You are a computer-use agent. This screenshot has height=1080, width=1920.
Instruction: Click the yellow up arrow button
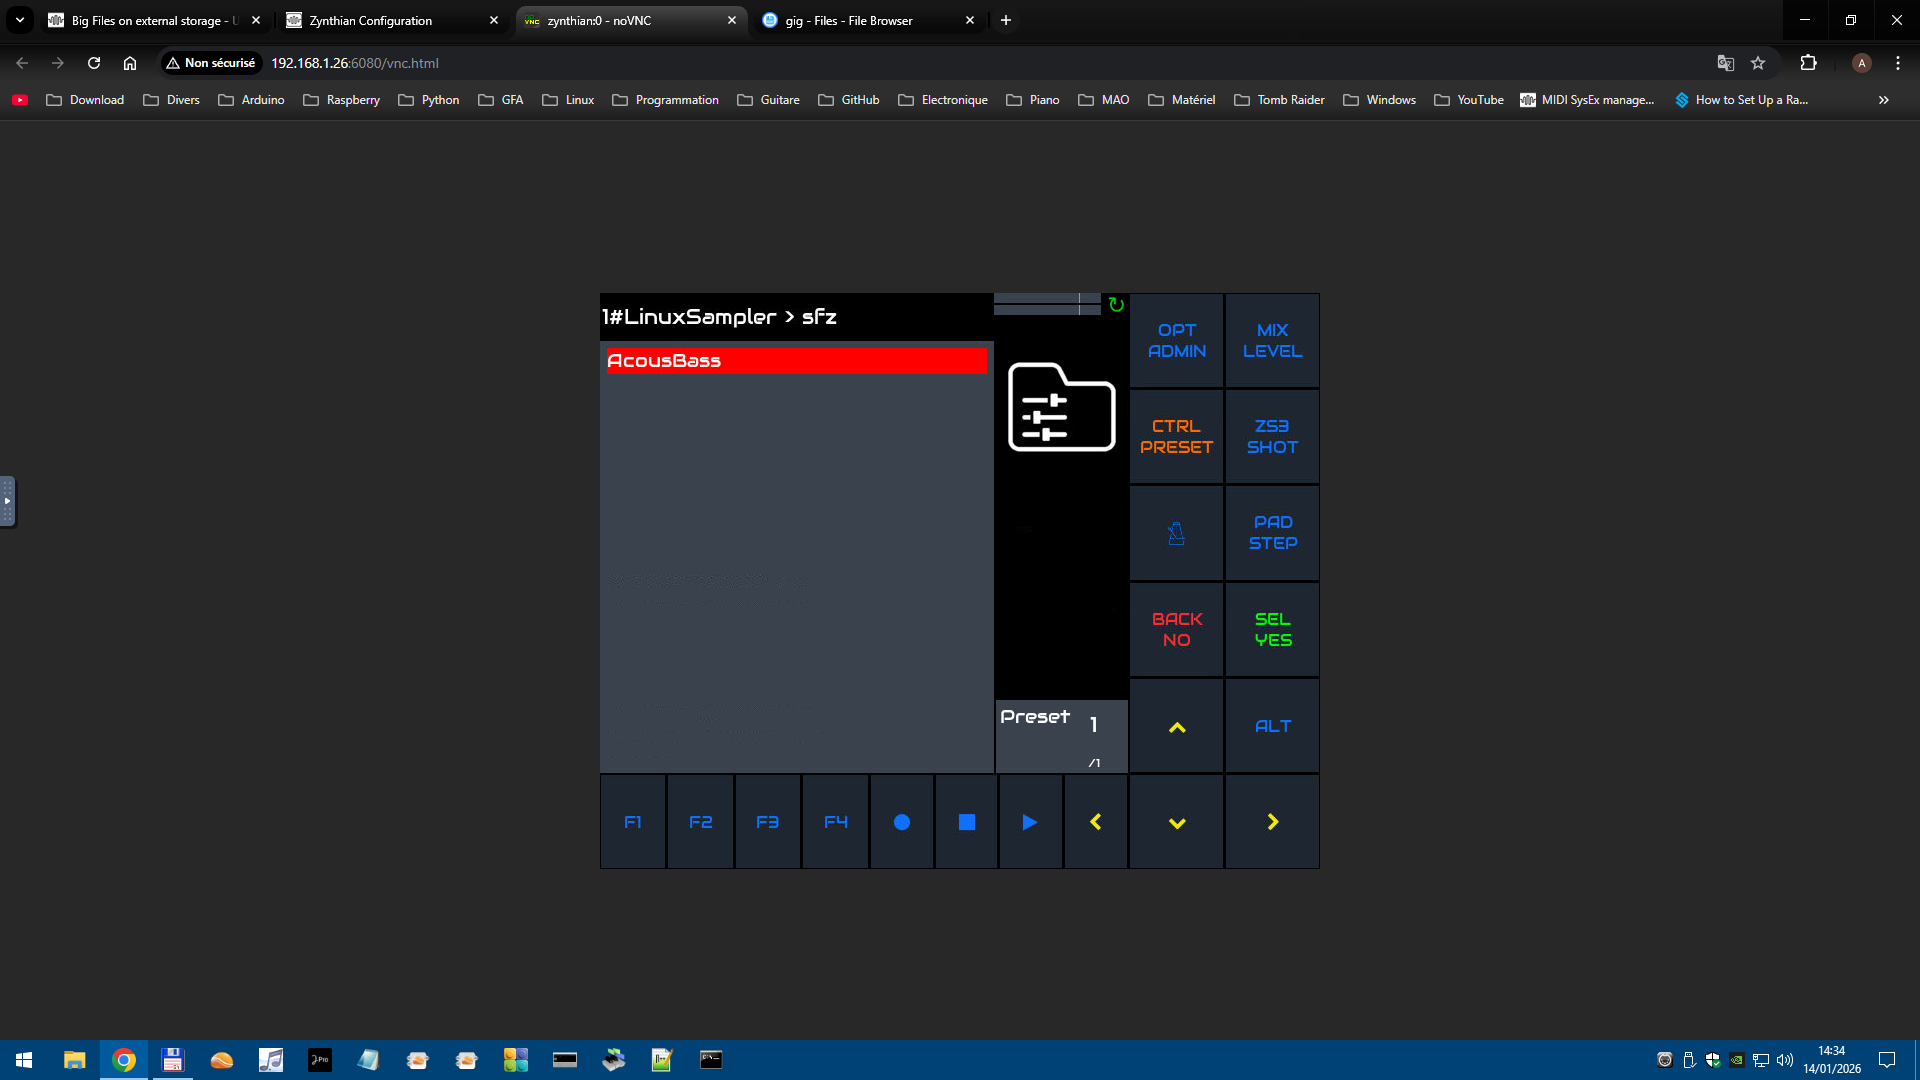pyautogui.click(x=1176, y=727)
